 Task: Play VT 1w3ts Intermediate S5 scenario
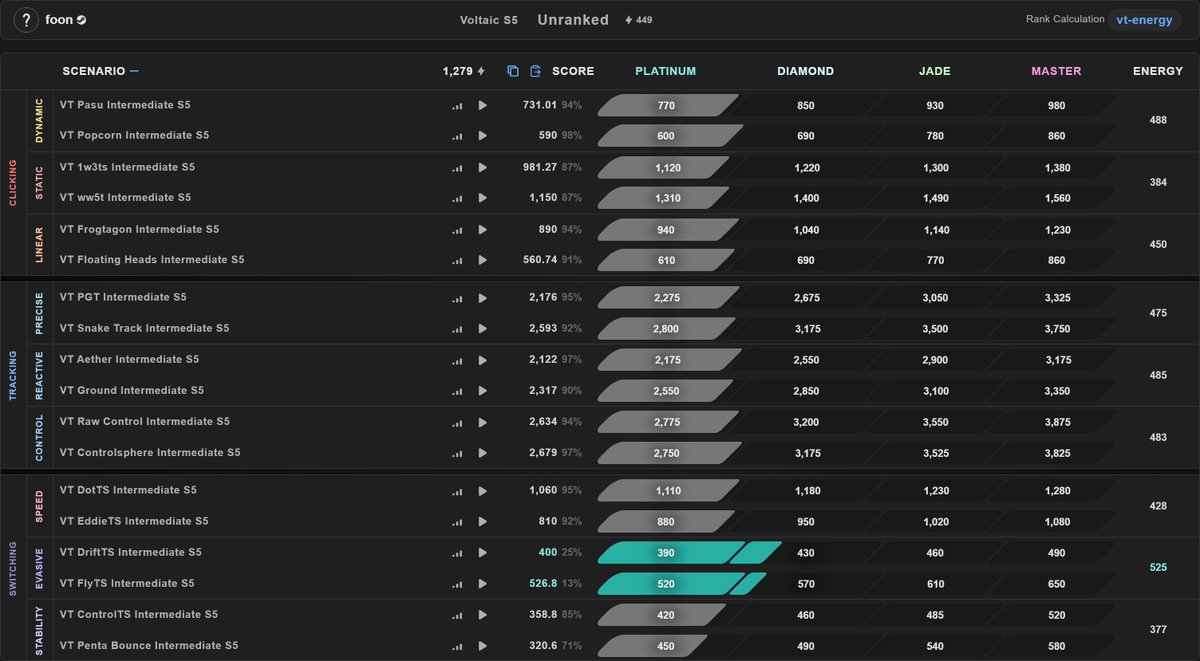click(x=483, y=168)
